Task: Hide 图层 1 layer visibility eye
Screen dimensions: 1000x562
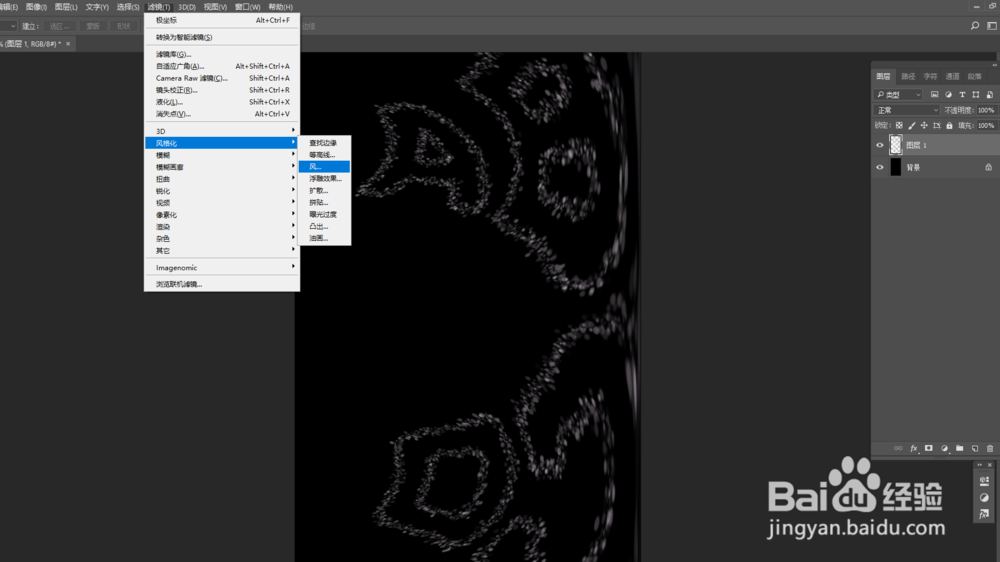Action: point(879,145)
